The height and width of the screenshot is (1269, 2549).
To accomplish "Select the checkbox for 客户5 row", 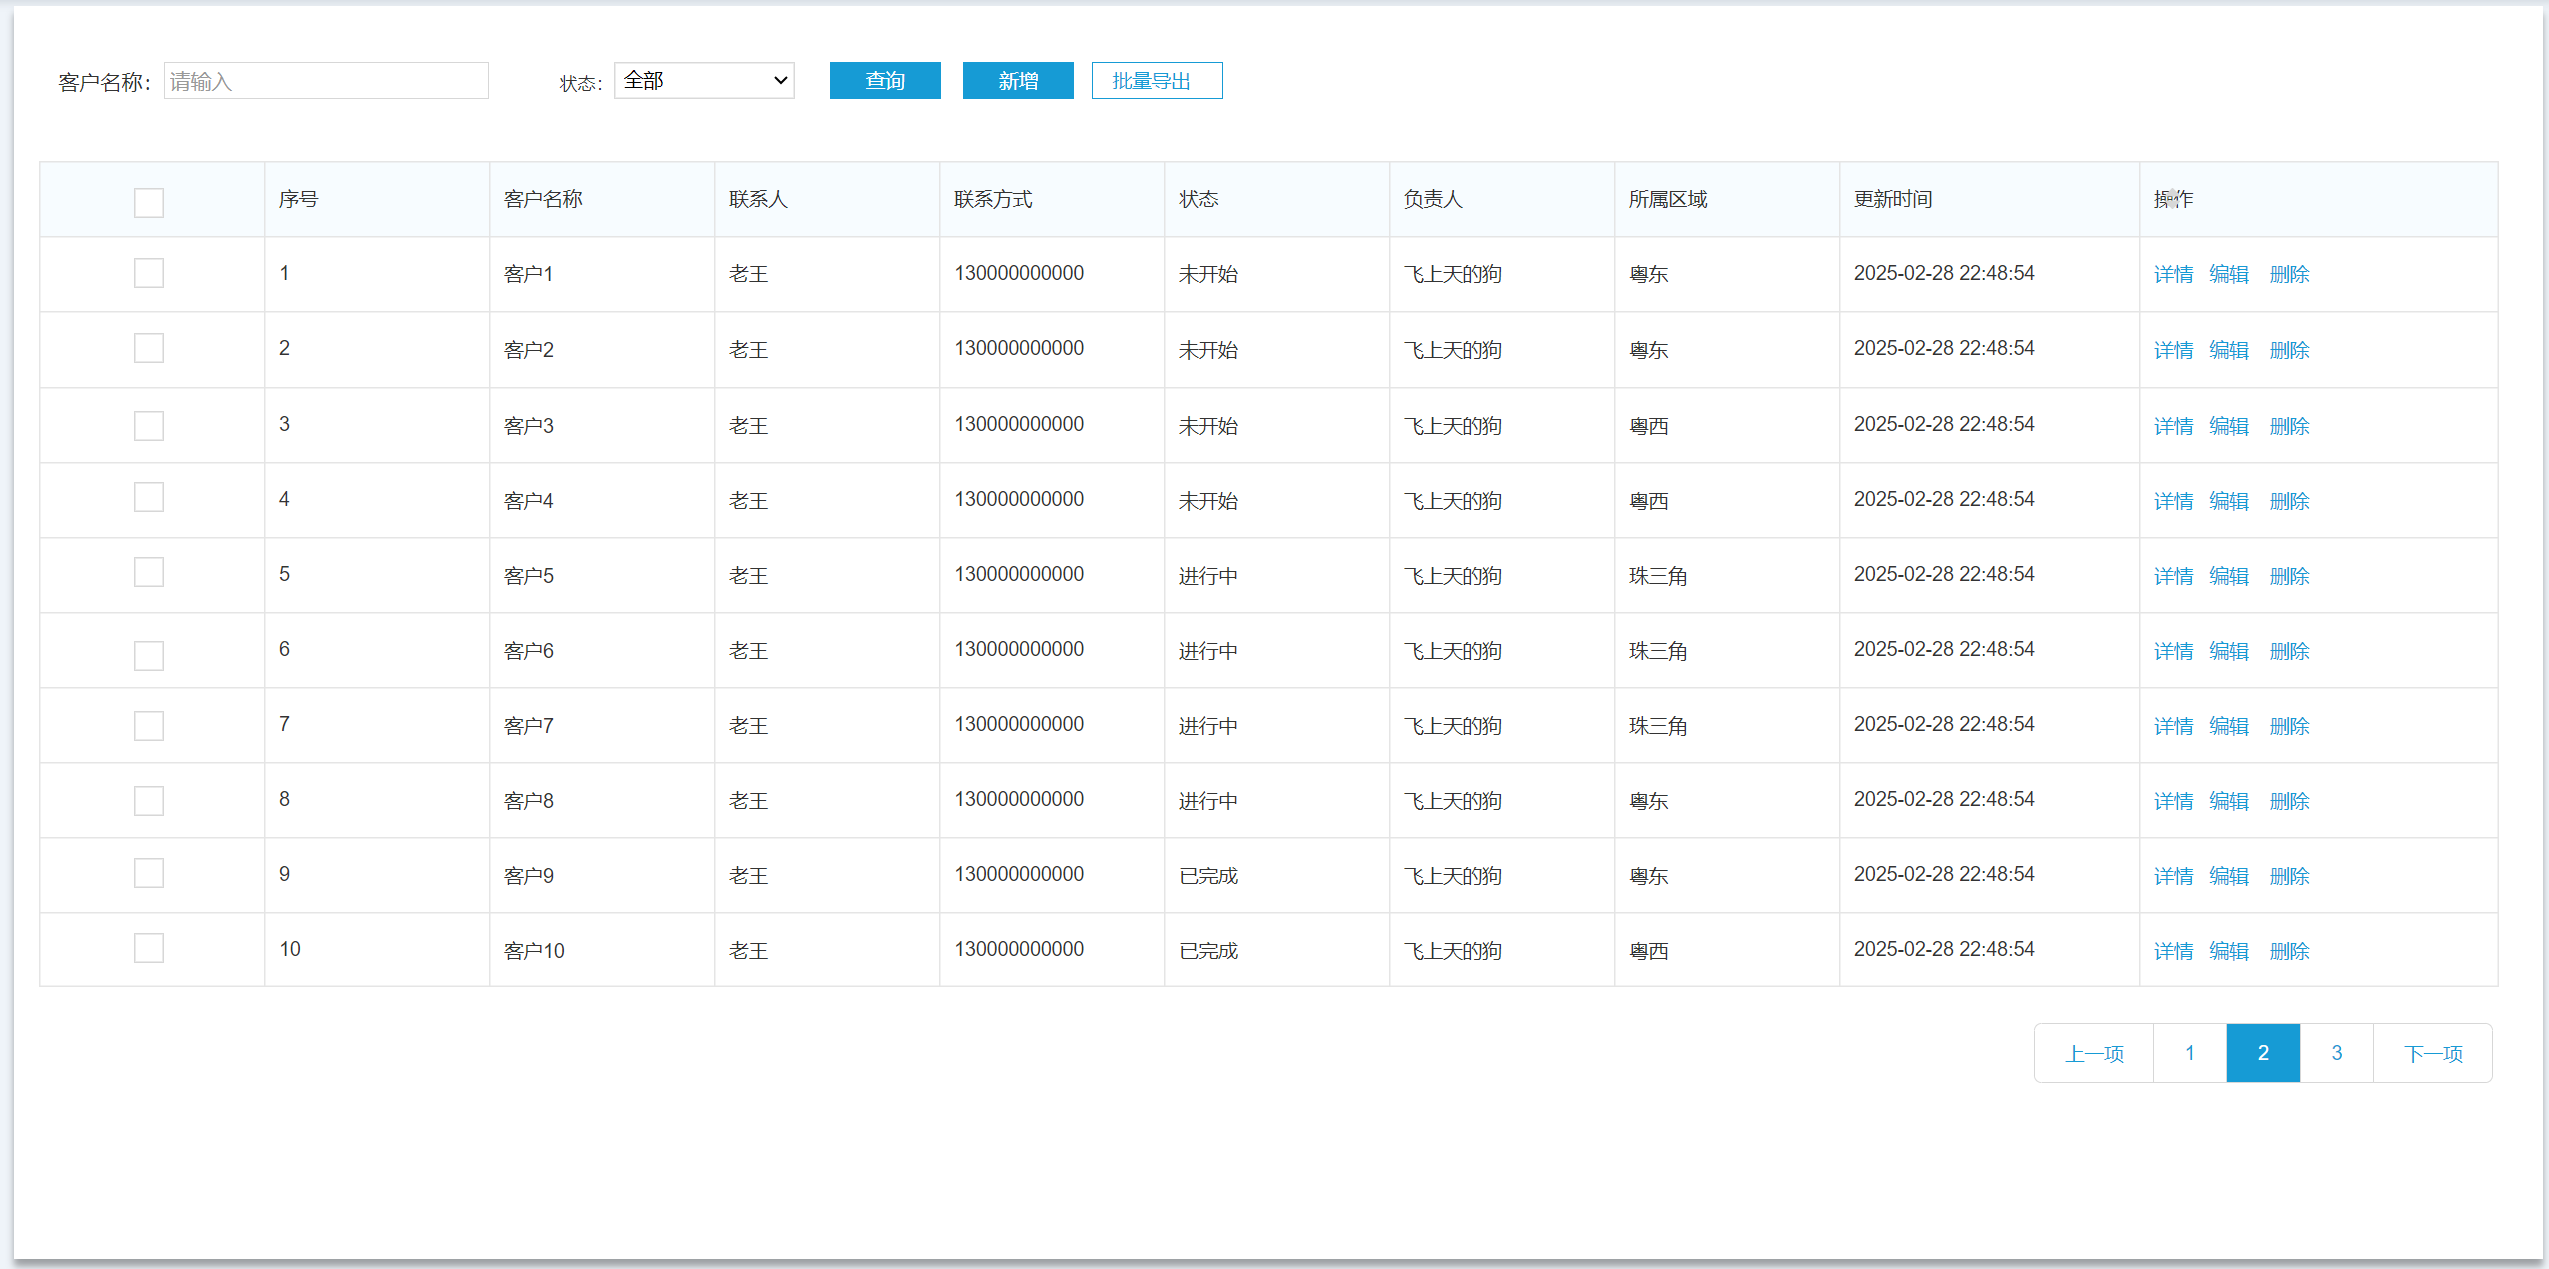I will click(149, 573).
